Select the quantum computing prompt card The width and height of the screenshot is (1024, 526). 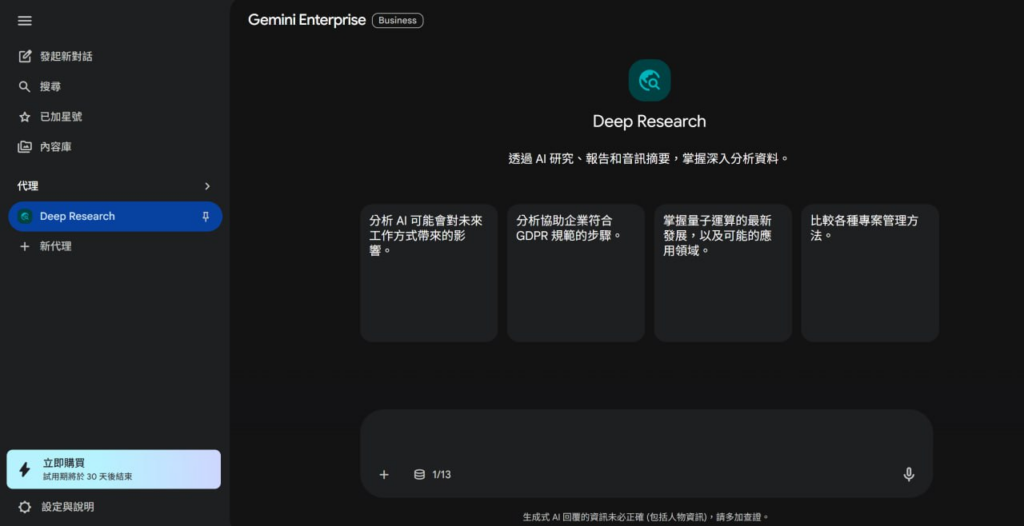click(723, 272)
